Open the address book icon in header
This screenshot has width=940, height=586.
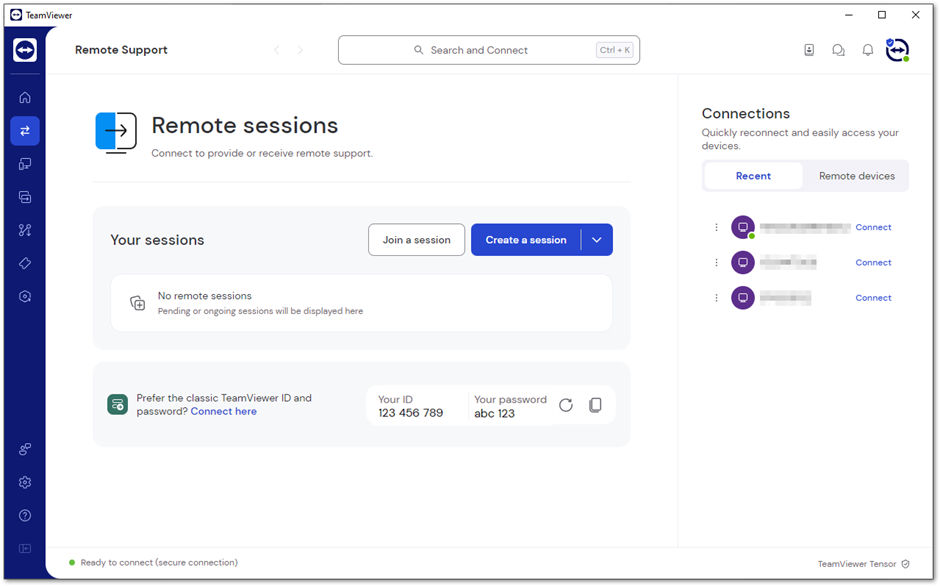(x=809, y=50)
